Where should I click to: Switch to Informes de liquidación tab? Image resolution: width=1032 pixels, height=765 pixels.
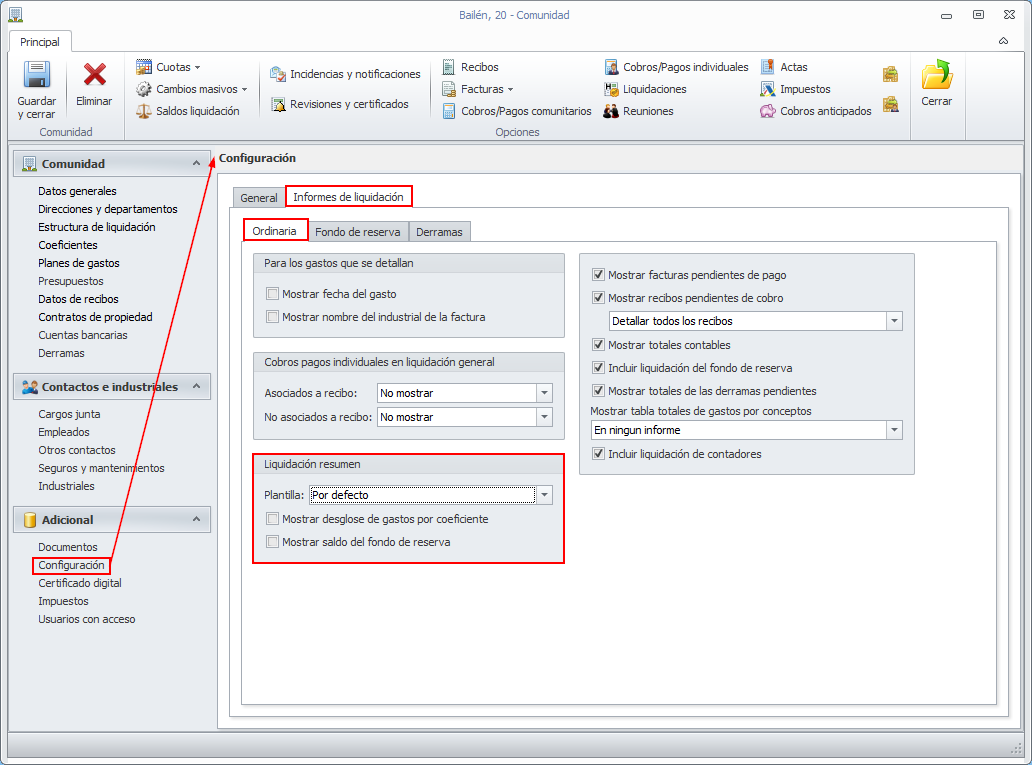(x=348, y=197)
